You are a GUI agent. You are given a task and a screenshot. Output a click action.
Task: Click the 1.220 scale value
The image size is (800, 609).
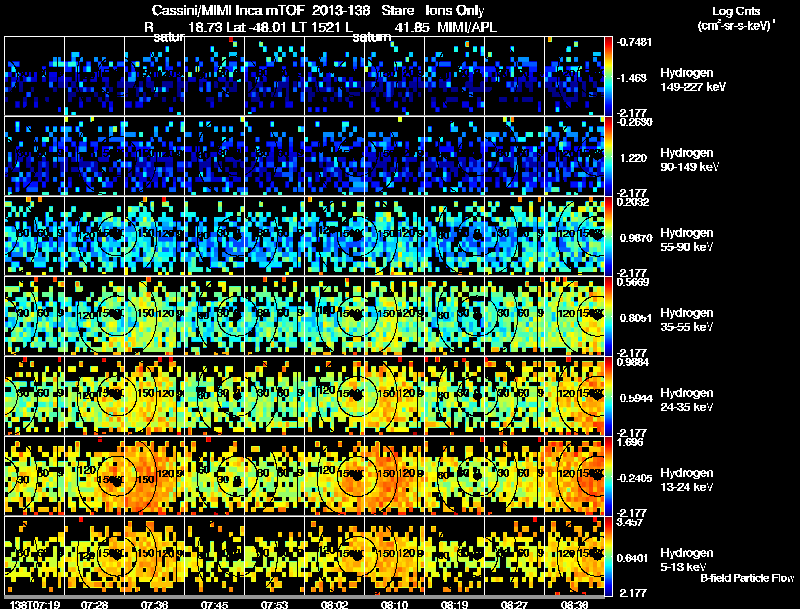[633, 158]
